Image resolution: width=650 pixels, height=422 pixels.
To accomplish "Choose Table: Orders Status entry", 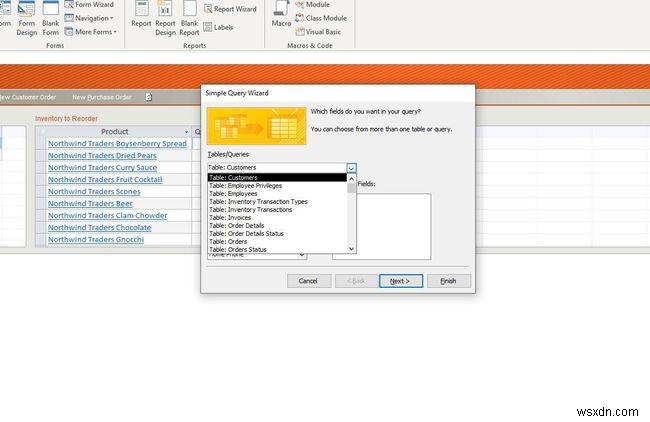I will 277,250.
